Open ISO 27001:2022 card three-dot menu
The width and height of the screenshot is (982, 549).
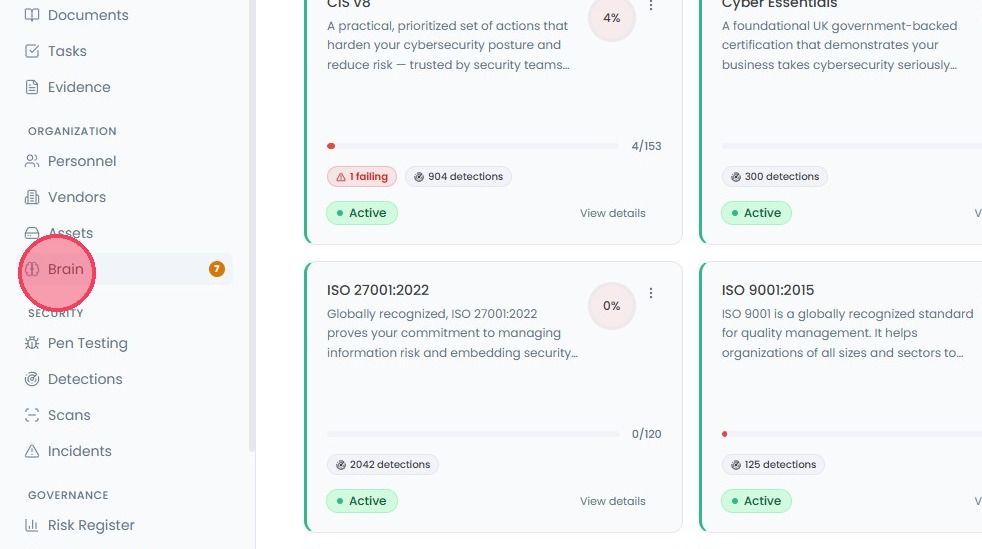[x=651, y=293]
